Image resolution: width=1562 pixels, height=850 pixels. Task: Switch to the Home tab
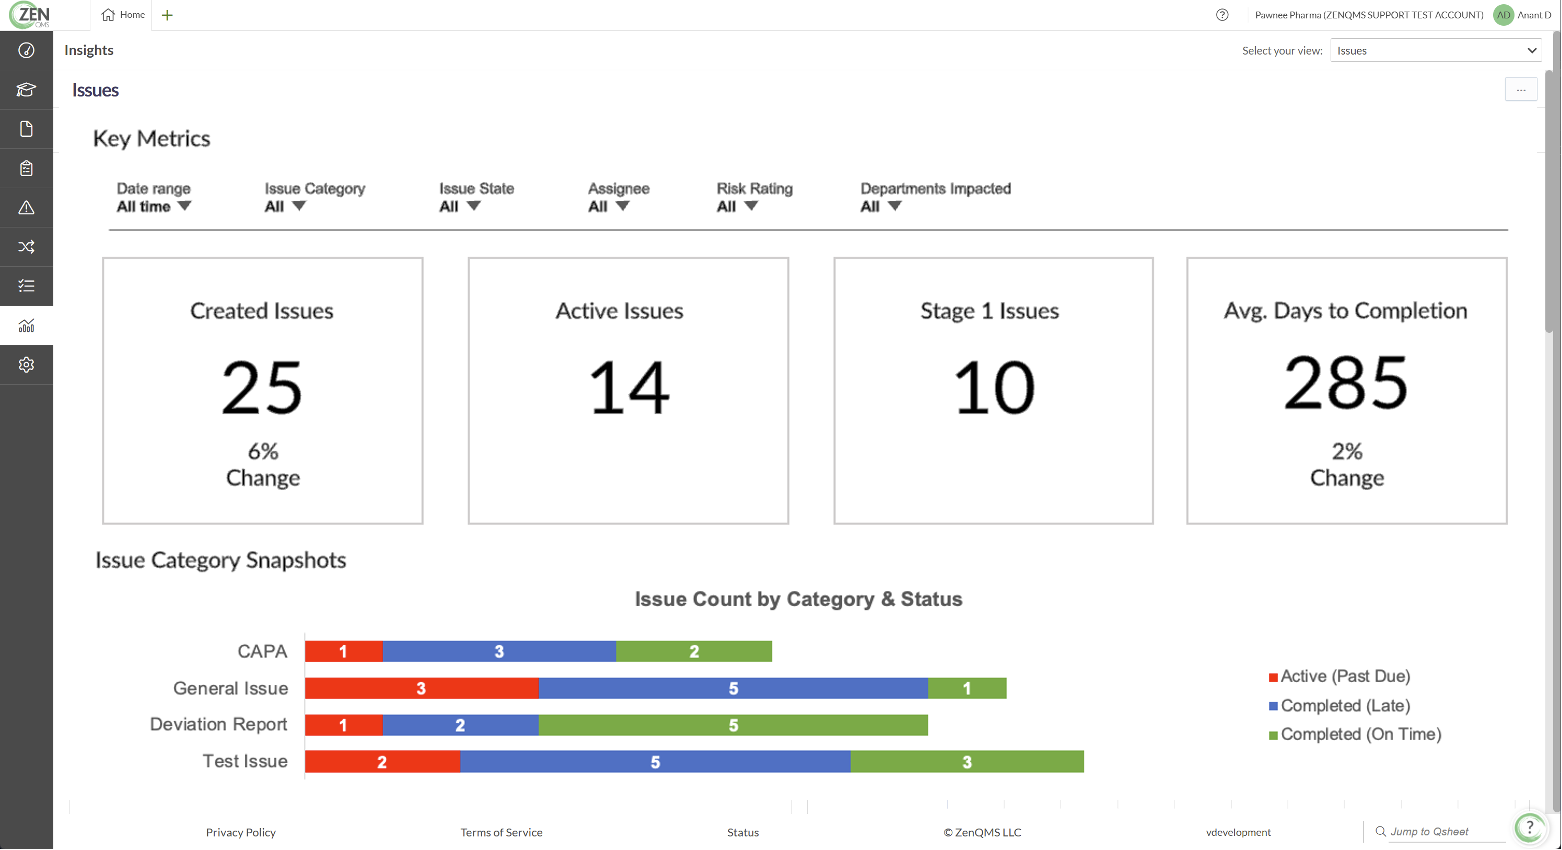(122, 15)
